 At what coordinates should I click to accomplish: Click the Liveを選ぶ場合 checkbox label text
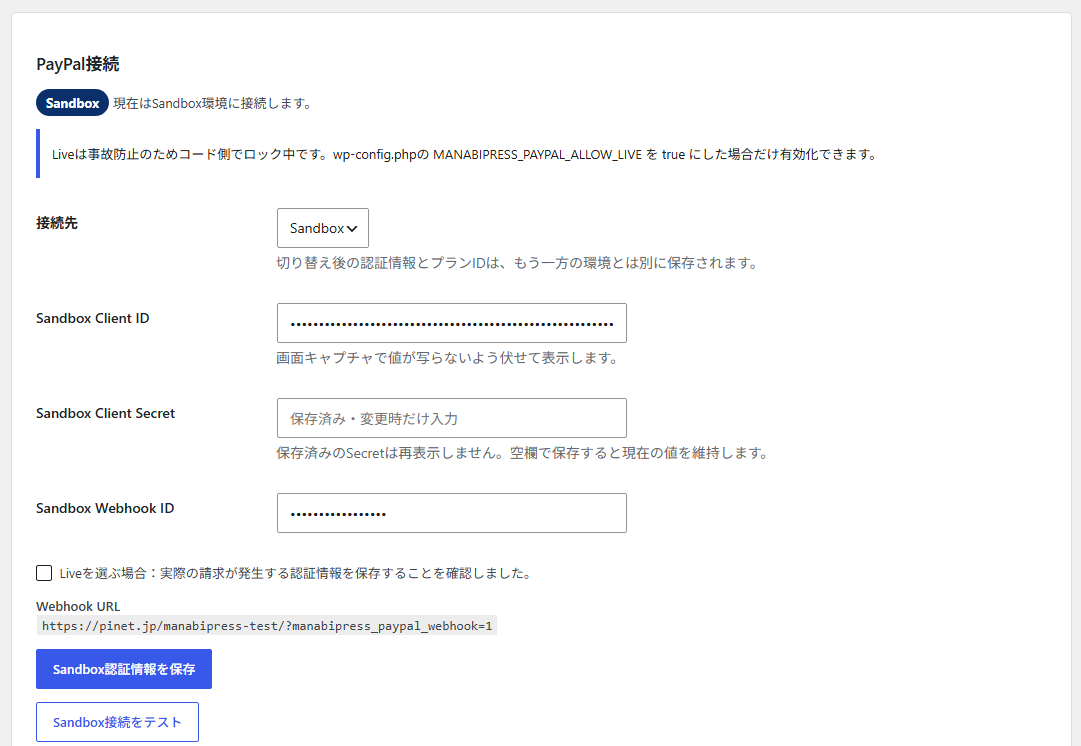click(x=295, y=574)
